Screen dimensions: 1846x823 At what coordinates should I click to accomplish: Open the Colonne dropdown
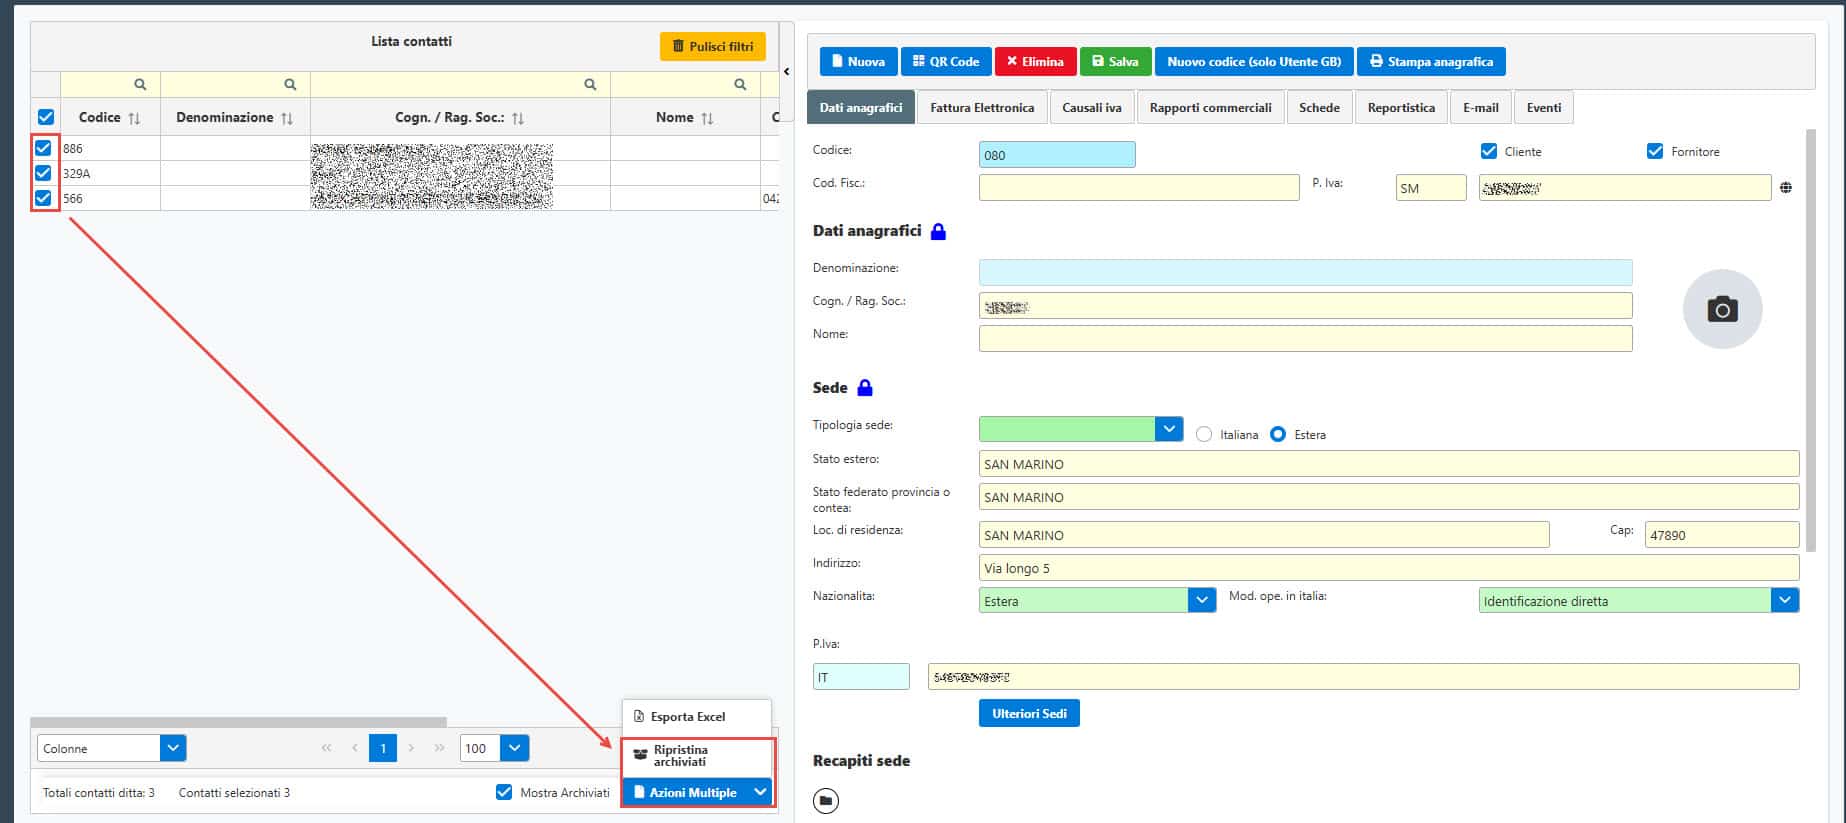[x=172, y=748]
